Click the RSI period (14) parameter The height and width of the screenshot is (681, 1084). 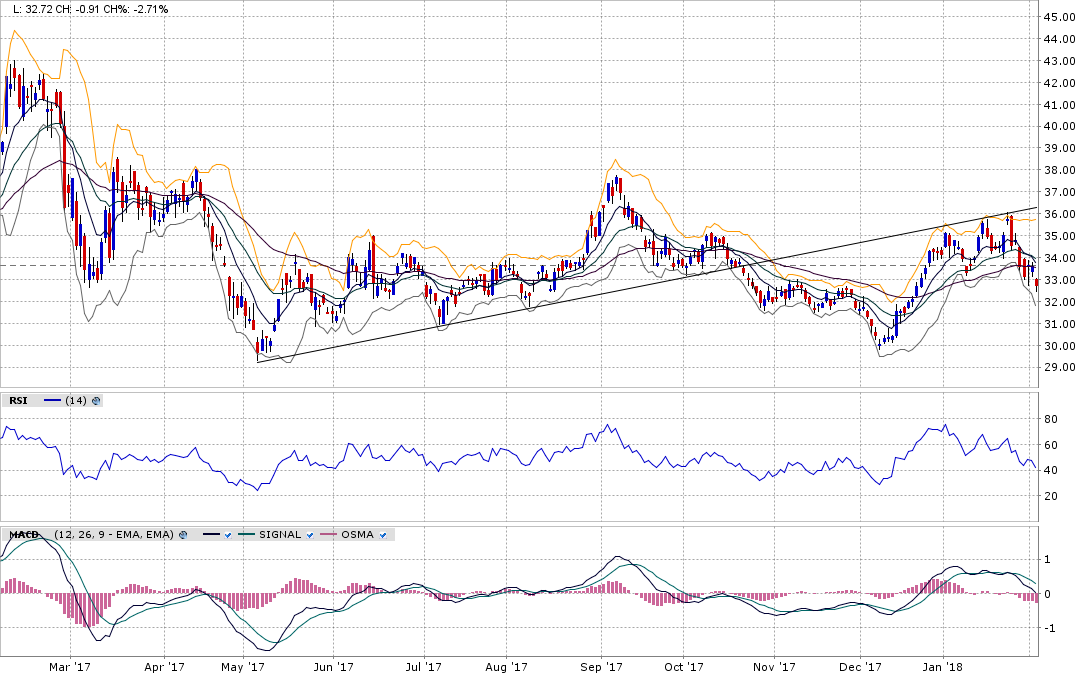pyautogui.click(x=76, y=401)
